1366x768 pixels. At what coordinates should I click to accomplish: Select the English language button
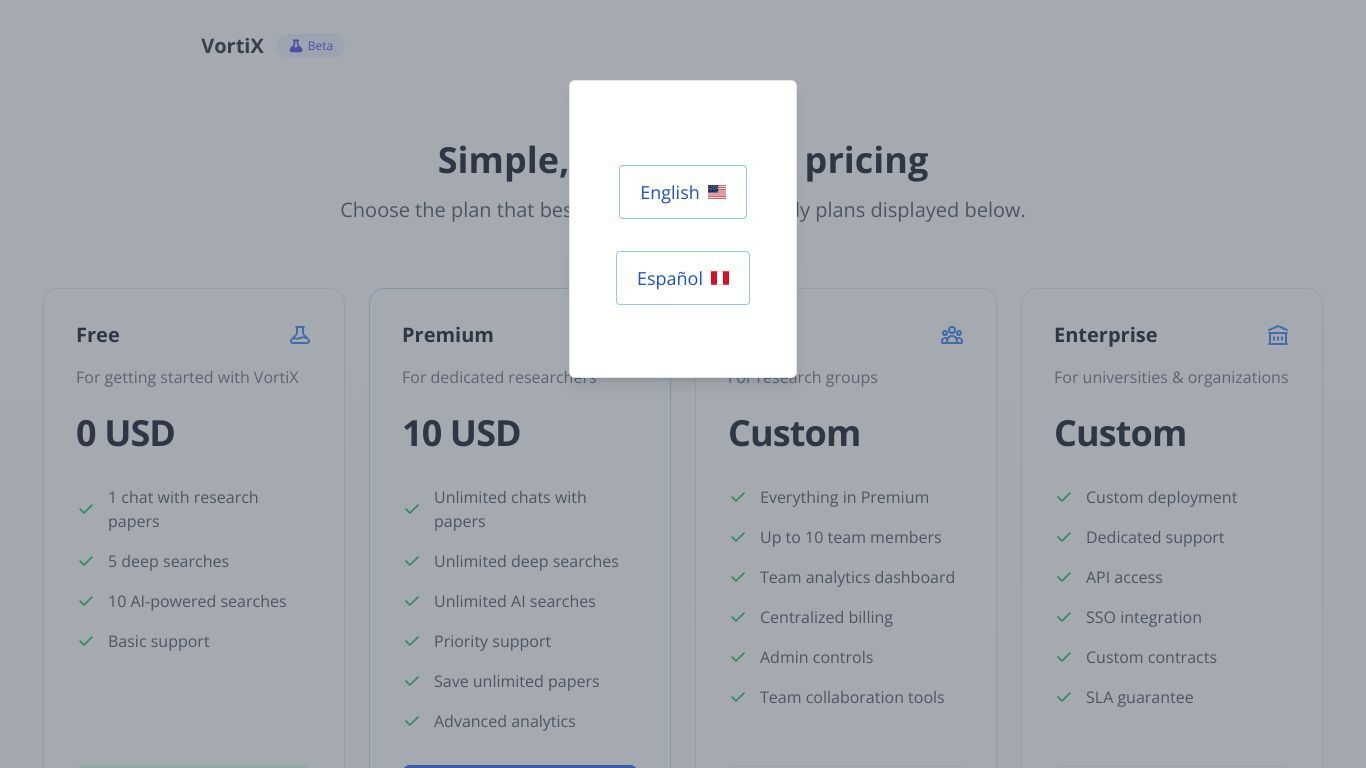pyautogui.click(x=683, y=192)
